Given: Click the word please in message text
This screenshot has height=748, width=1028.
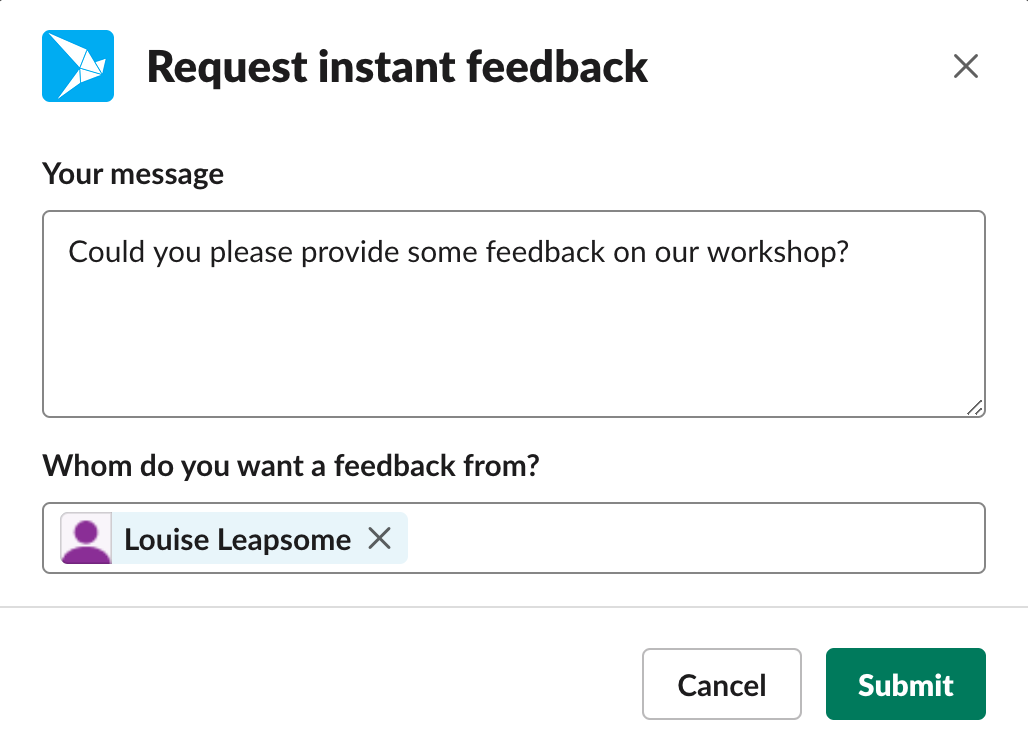Looking at the screenshot, I should click(251, 252).
